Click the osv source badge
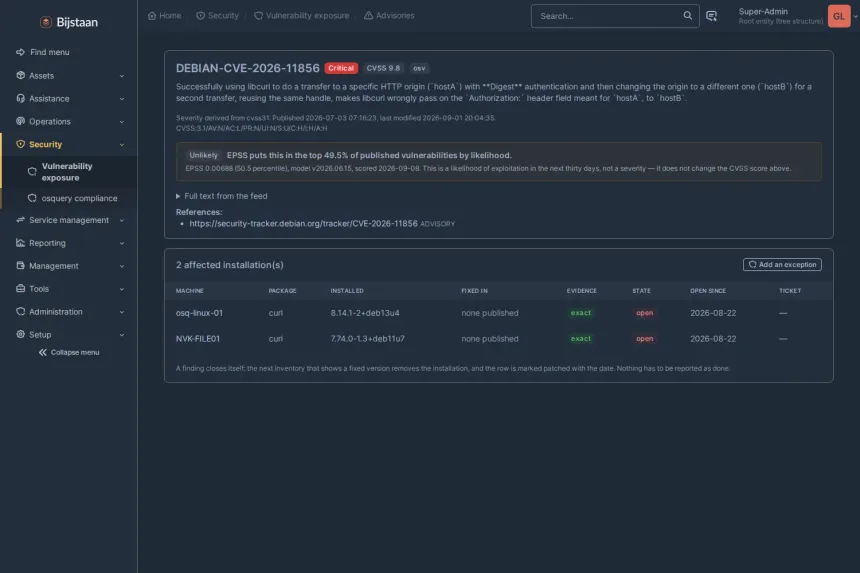This screenshot has height=573, width=860. [419, 68]
